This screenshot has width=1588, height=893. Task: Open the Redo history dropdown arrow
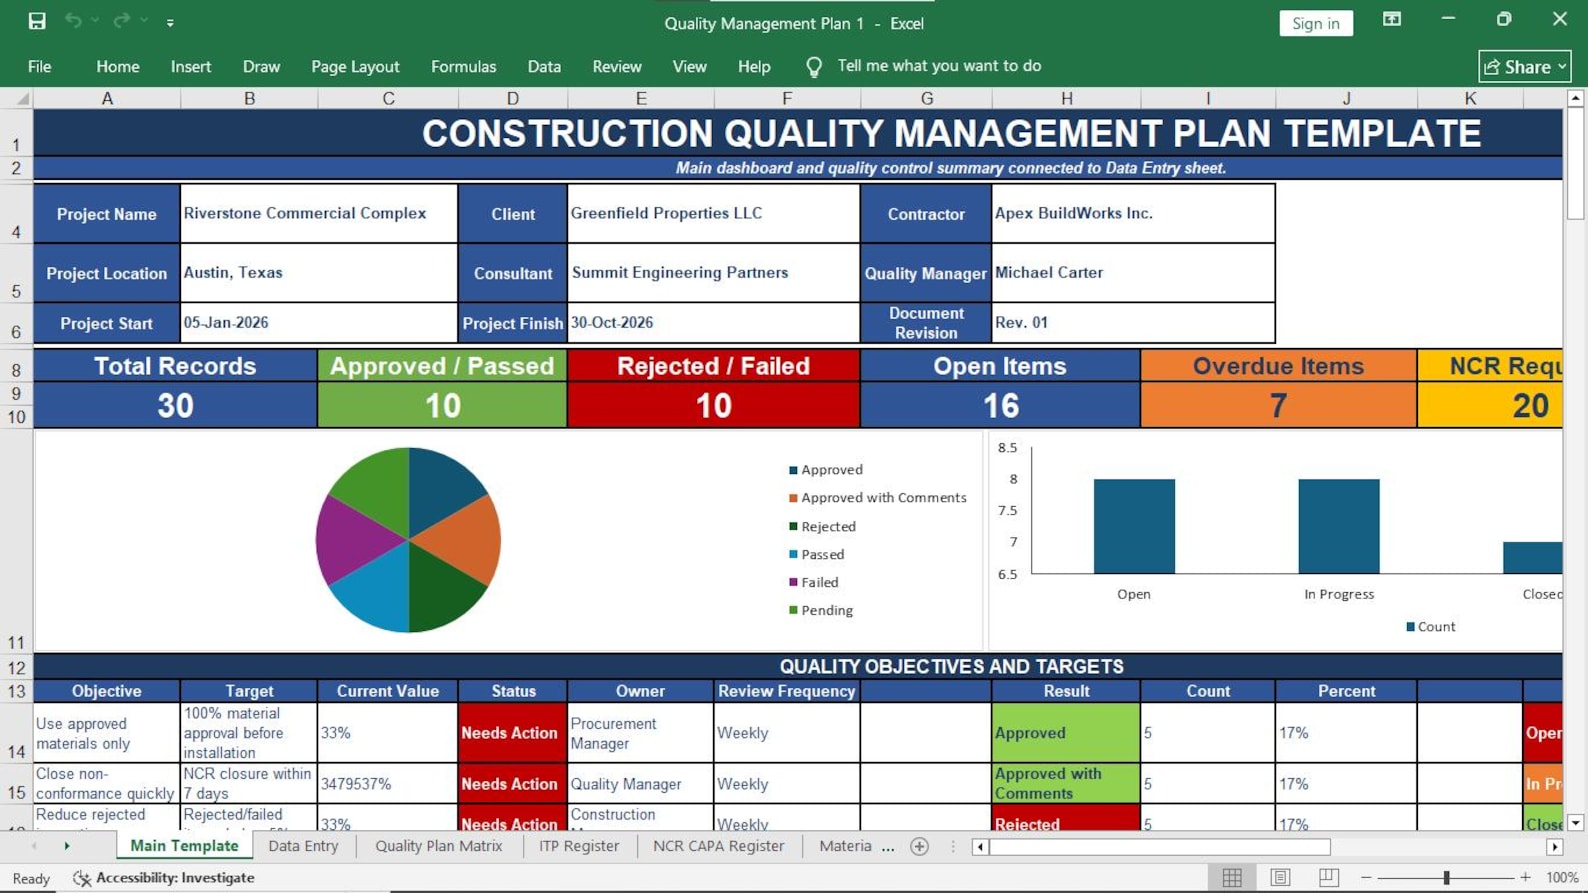[x=144, y=21]
